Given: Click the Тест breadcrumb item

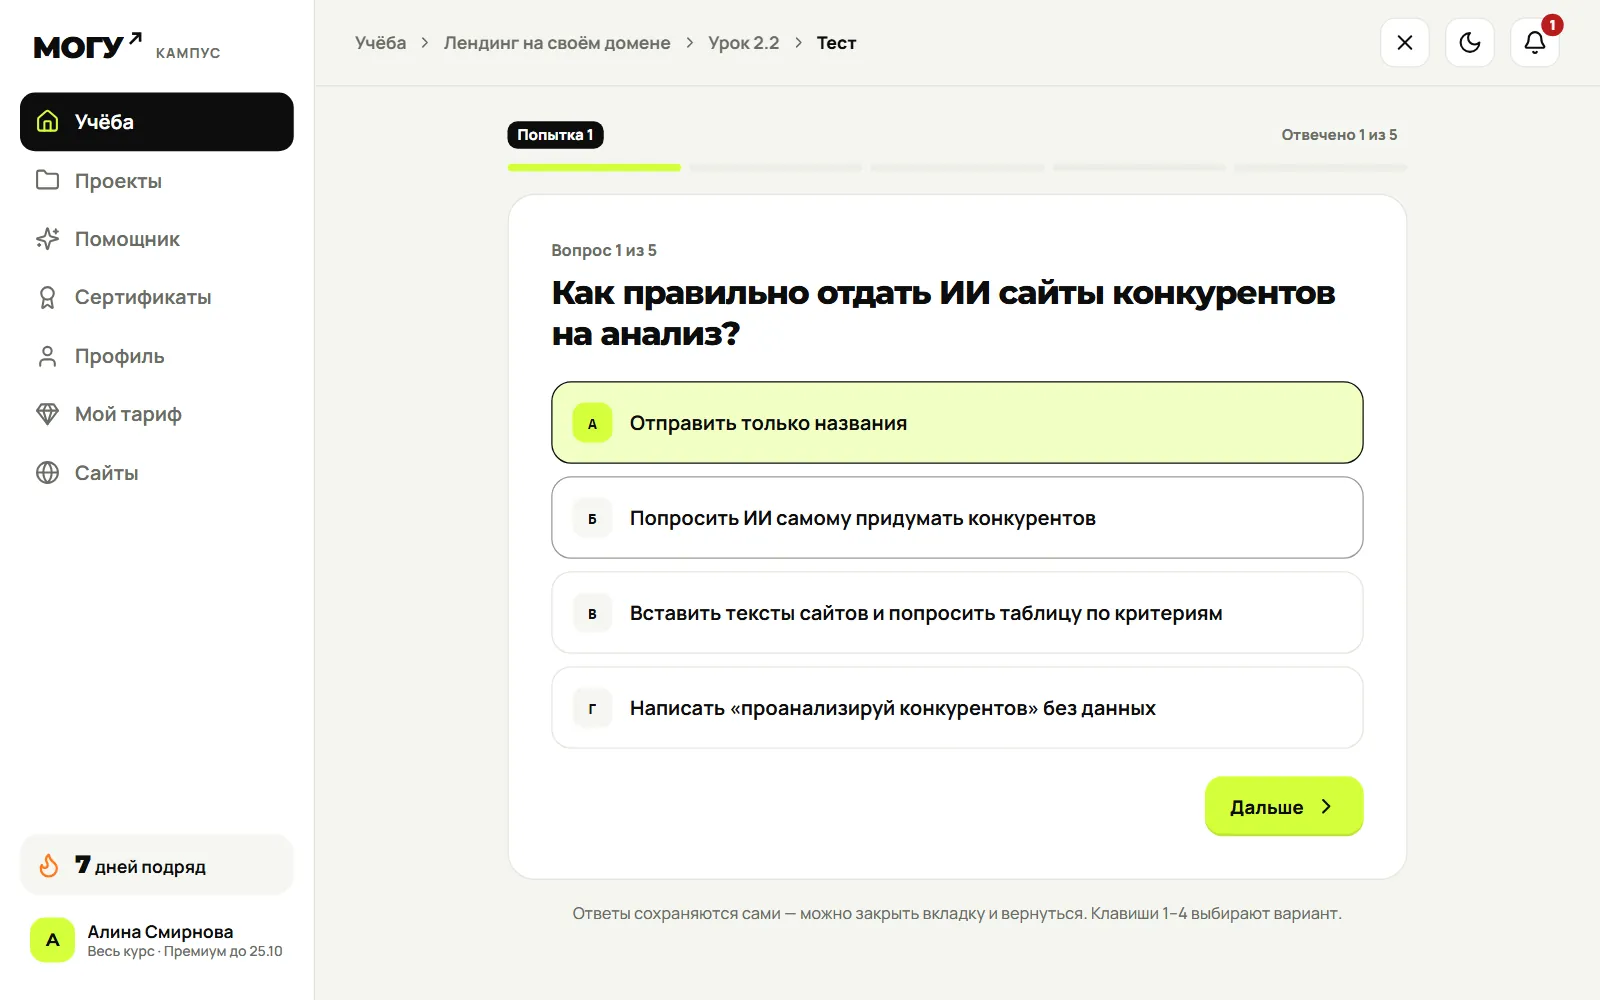Looking at the screenshot, I should click(836, 43).
